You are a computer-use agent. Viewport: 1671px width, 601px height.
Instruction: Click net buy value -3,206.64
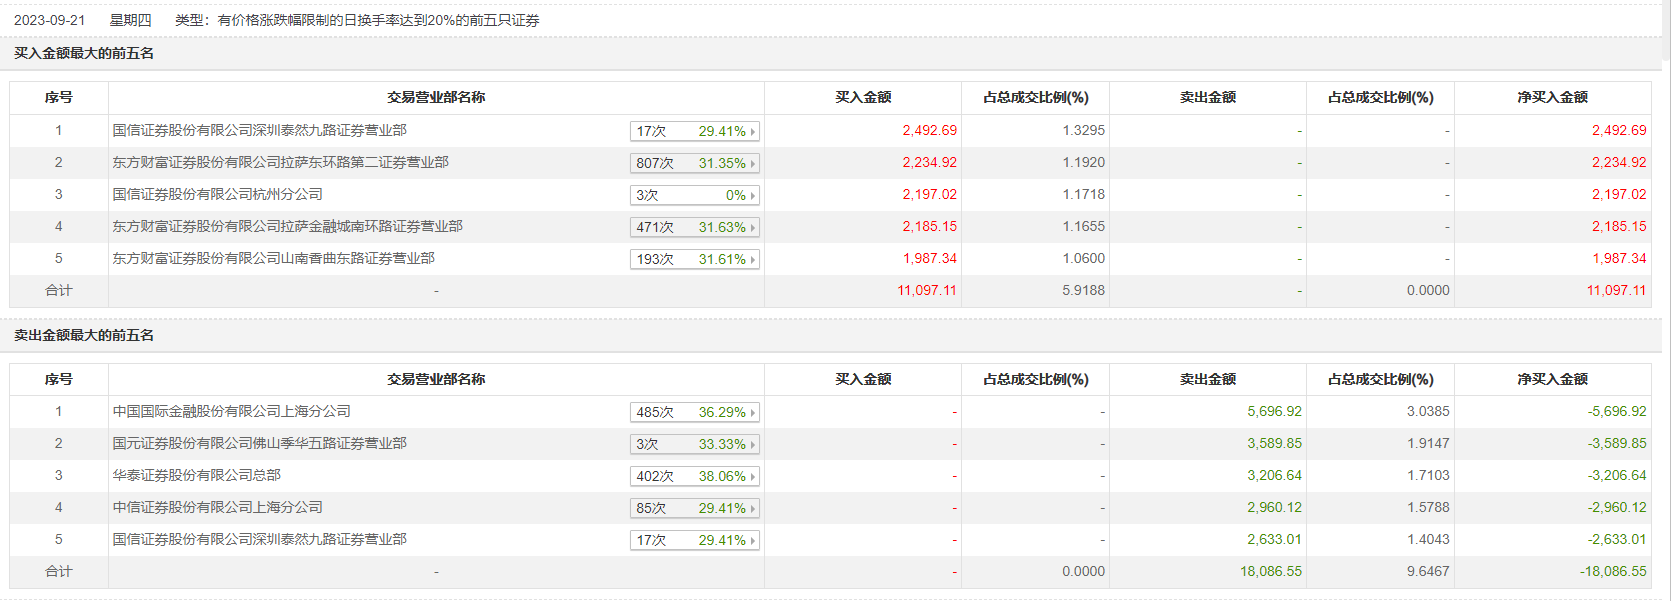1616,475
